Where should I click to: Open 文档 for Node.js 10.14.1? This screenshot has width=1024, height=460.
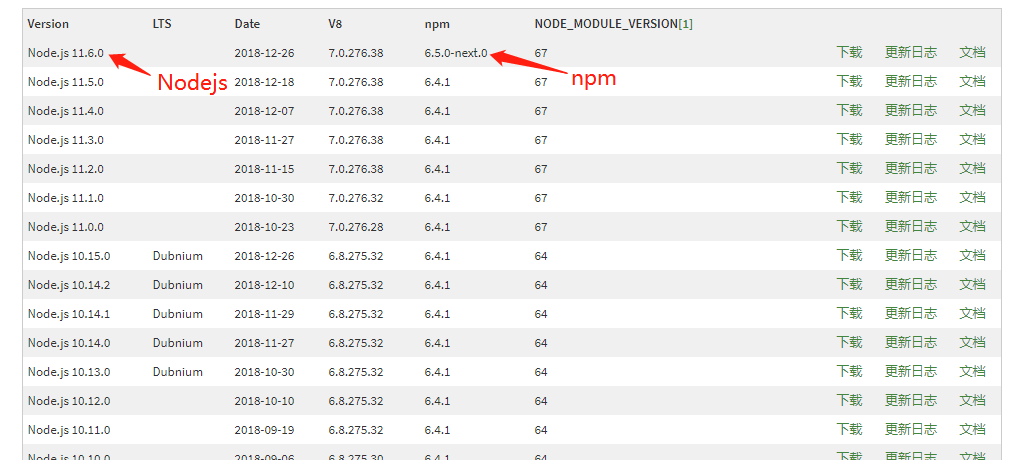pyautogui.click(x=972, y=314)
